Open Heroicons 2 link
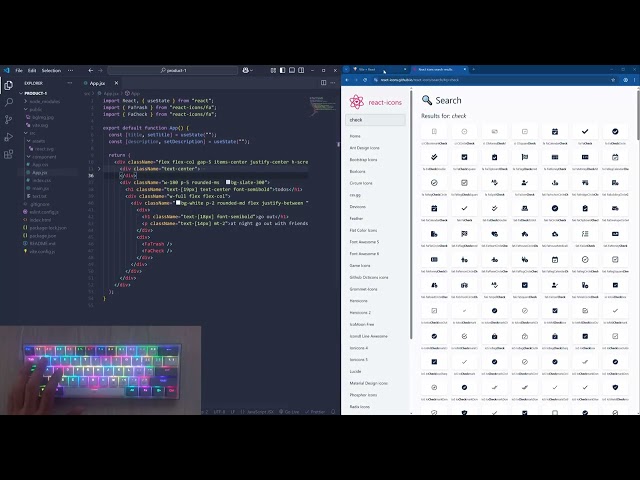This screenshot has height=480, width=640. [x=360, y=313]
